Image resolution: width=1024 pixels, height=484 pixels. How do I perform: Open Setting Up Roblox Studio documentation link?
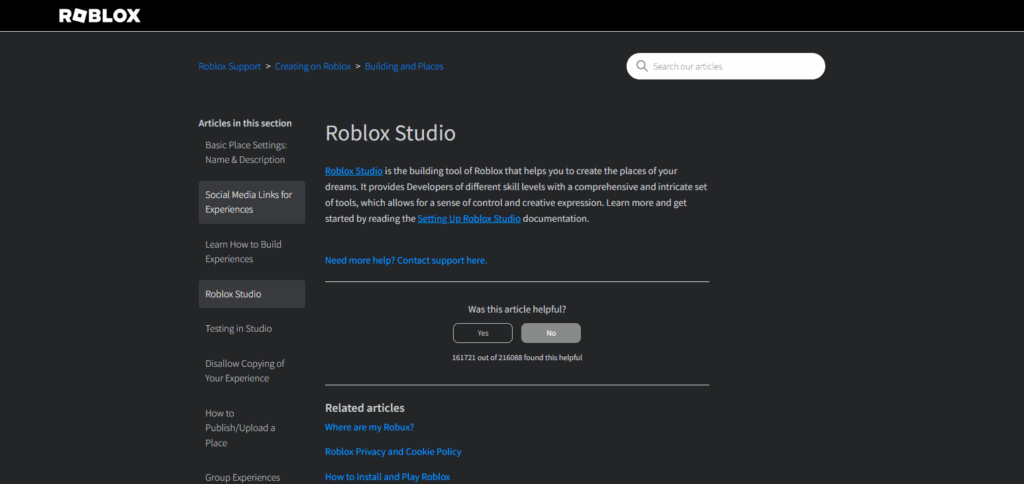[469, 219]
